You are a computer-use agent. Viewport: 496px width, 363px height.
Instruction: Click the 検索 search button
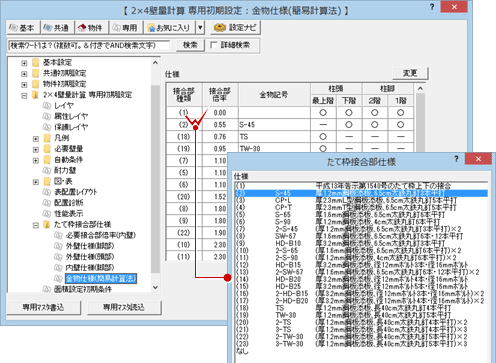pyautogui.click(x=190, y=45)
